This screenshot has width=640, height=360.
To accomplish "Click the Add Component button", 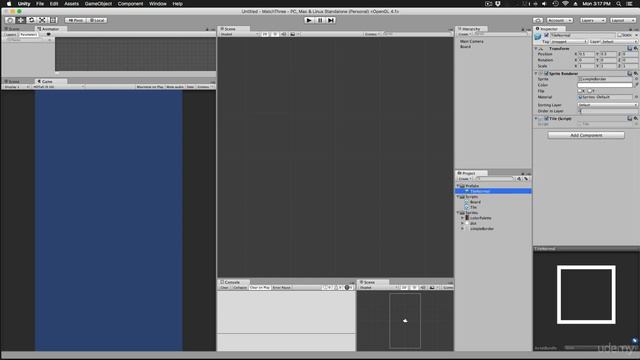I will click(x=586, y=135).
